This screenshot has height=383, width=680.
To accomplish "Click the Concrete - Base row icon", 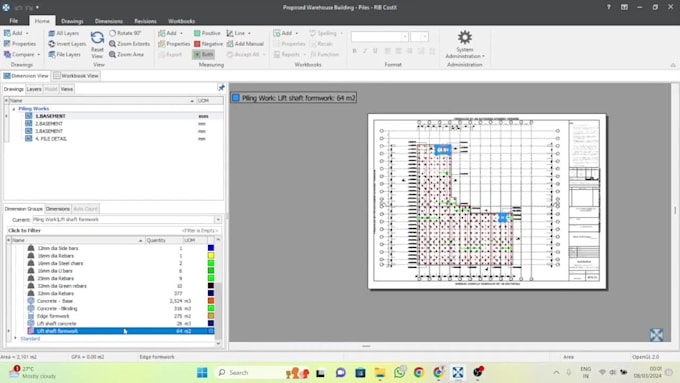I will coord(31,301).
